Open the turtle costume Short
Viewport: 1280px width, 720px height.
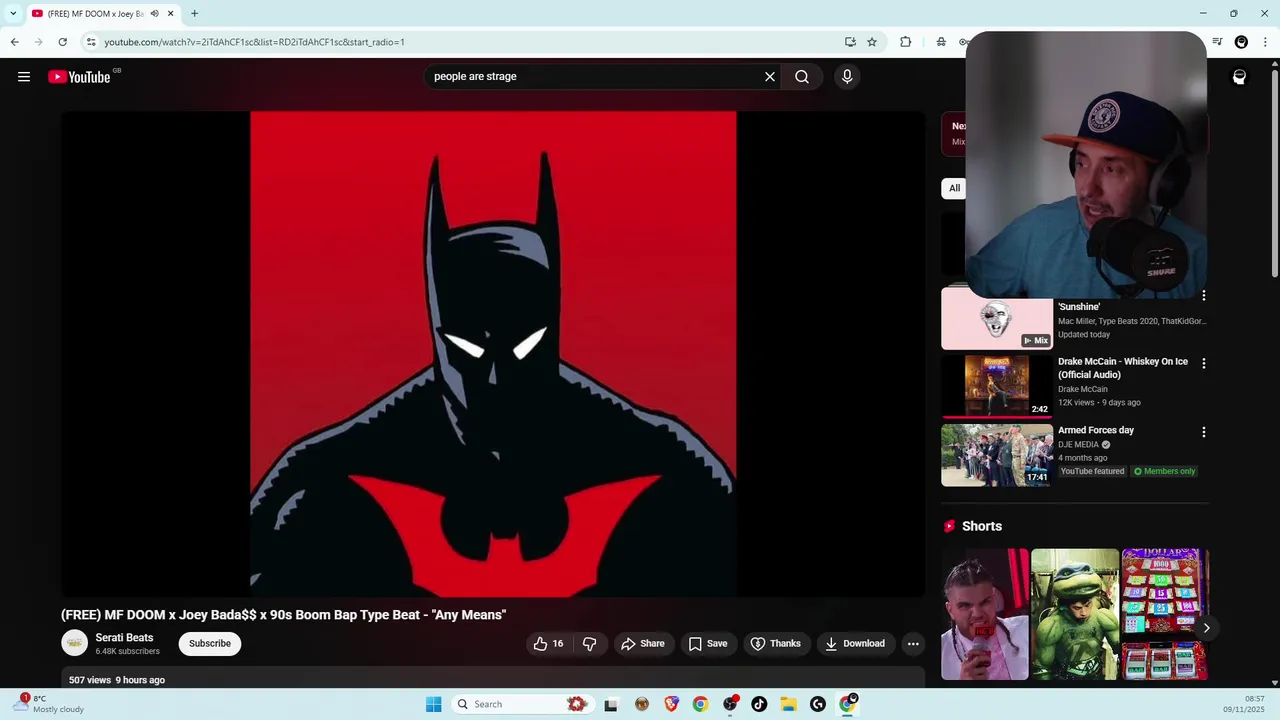(x=1075, y=614)
